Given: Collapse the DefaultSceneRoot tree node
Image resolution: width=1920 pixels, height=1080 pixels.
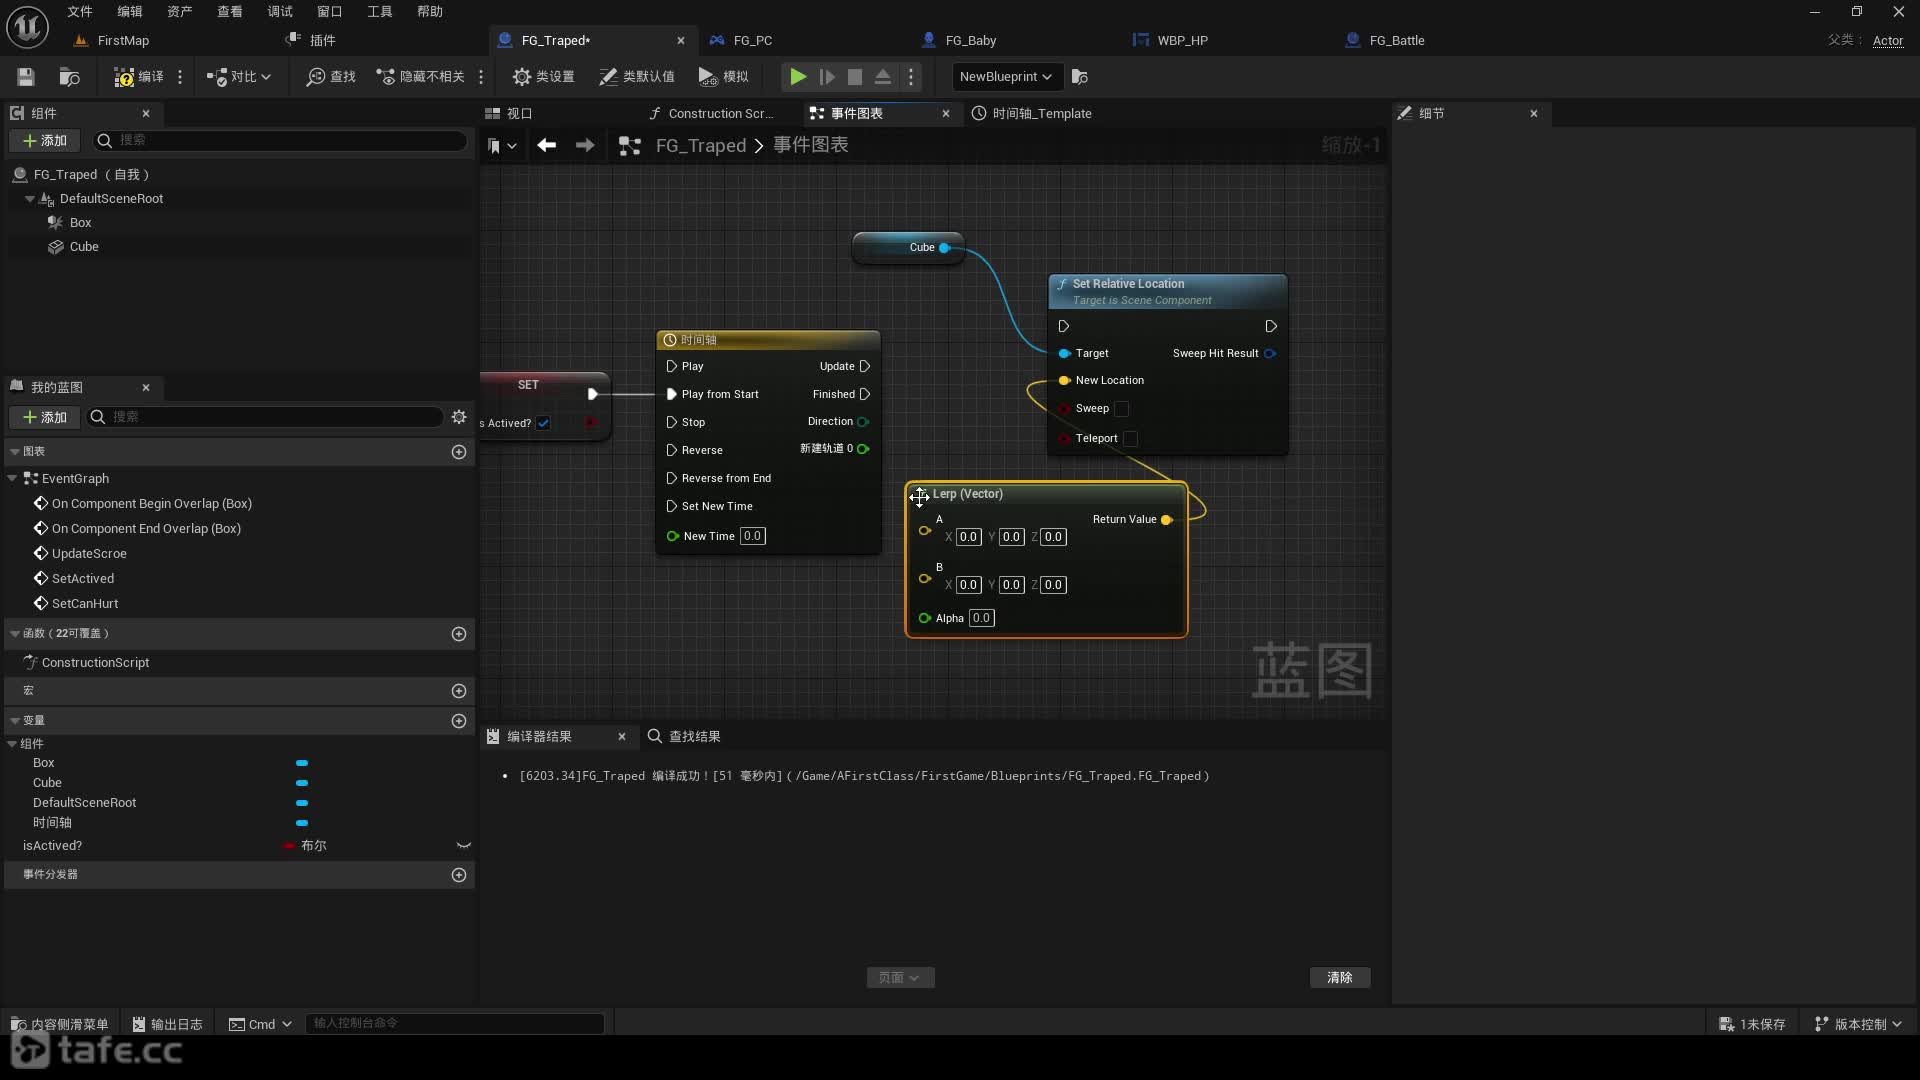Looking at the screenshot, I should tap(29, 199).
